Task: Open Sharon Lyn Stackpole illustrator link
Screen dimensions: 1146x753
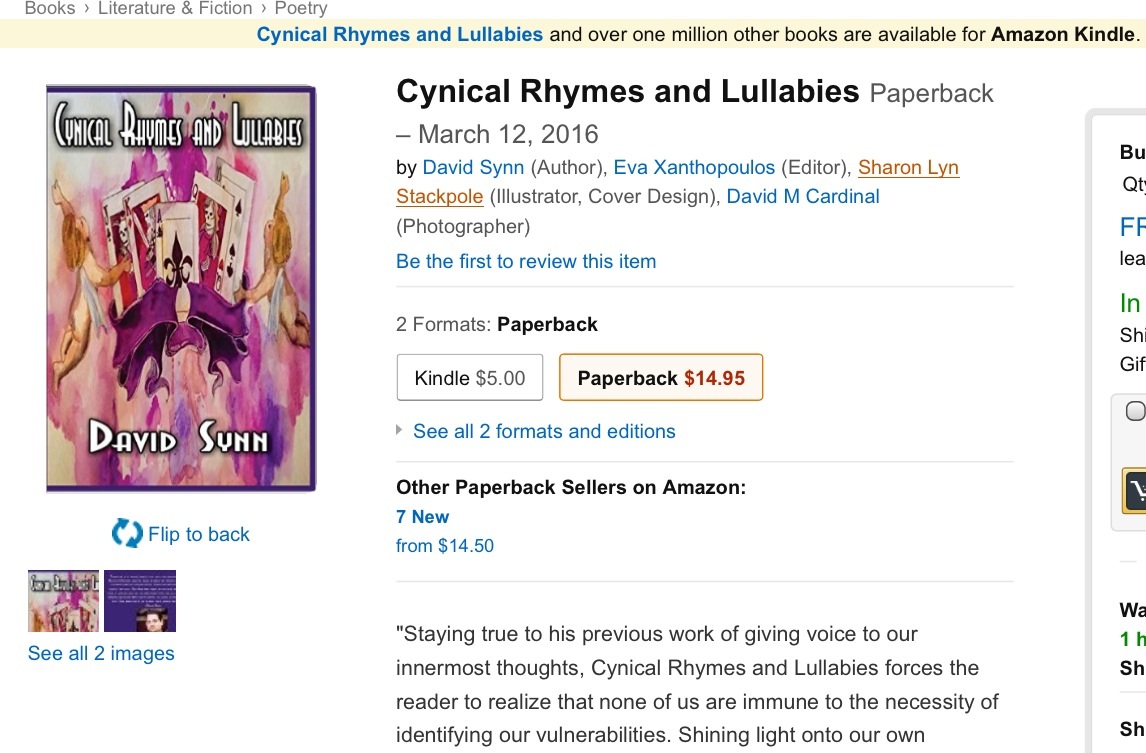Action: (908, 167)
